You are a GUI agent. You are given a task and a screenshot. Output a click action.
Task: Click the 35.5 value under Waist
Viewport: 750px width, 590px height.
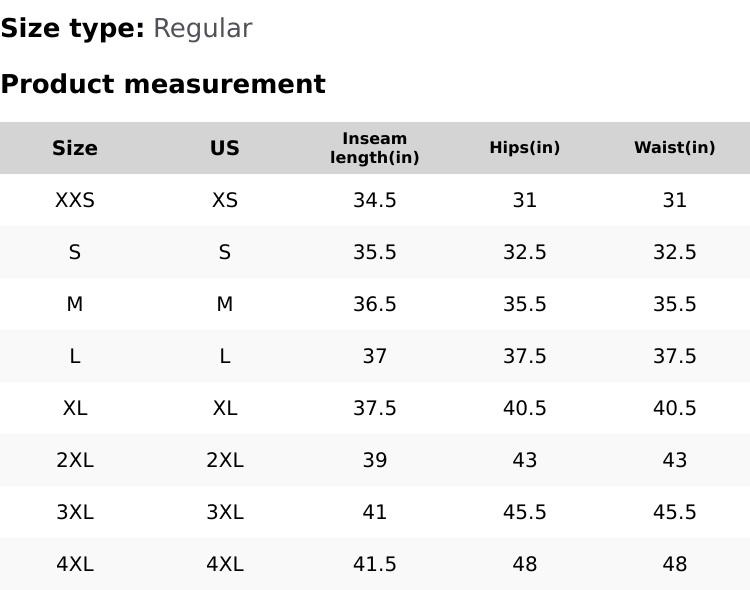[675, 304]
